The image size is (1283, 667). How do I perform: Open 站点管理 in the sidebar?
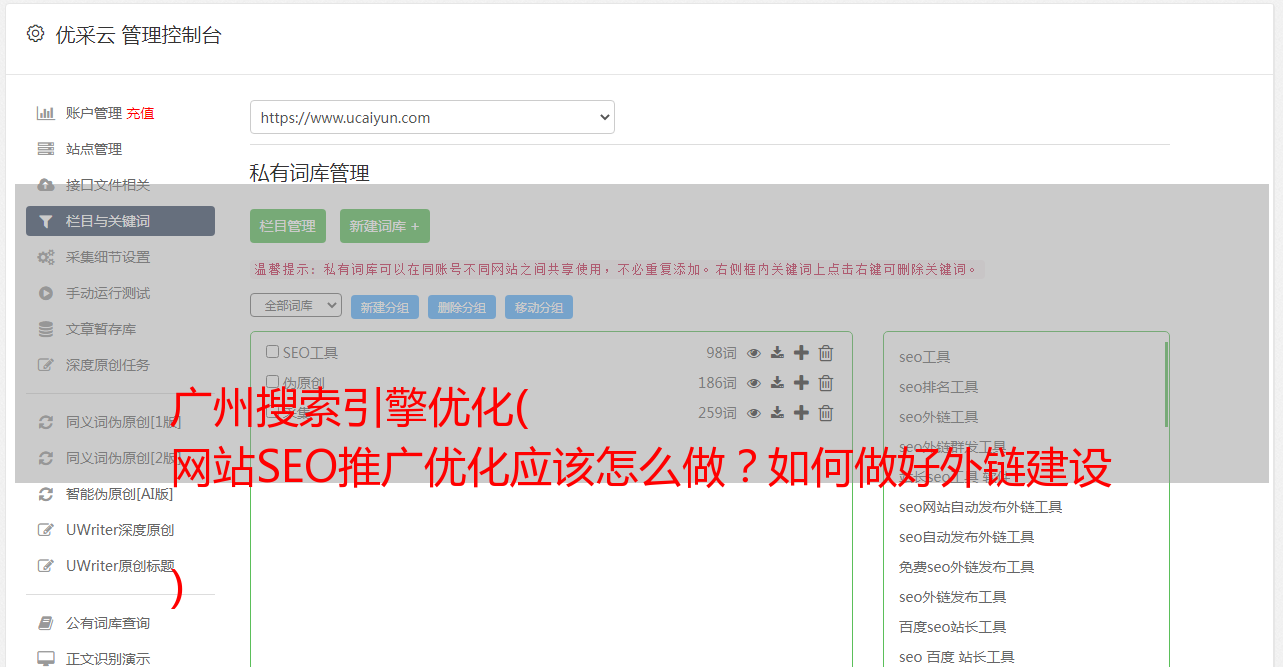point(94,149)
